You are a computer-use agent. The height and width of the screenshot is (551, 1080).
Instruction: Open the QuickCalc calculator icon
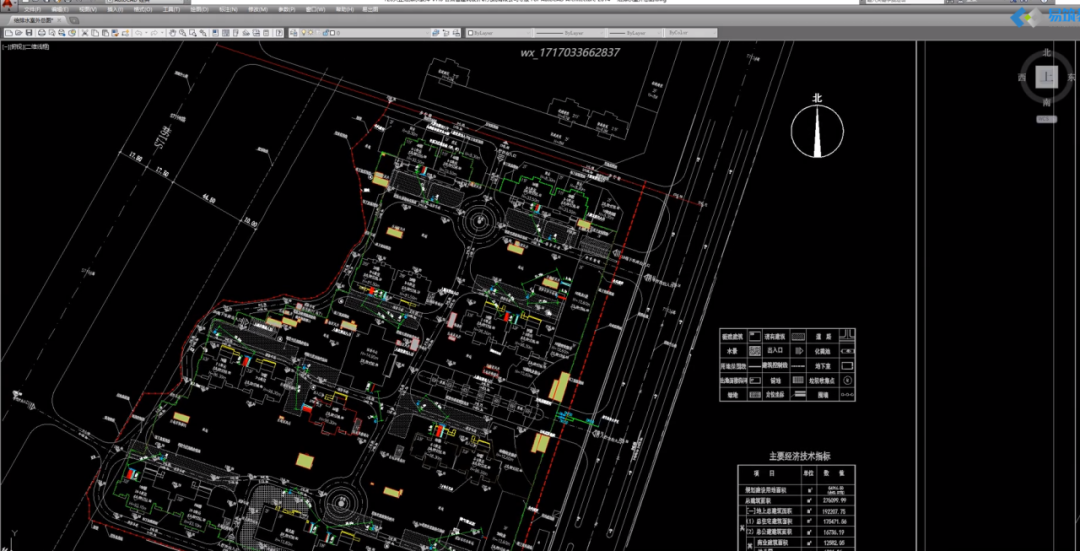(x=266, y=33)
